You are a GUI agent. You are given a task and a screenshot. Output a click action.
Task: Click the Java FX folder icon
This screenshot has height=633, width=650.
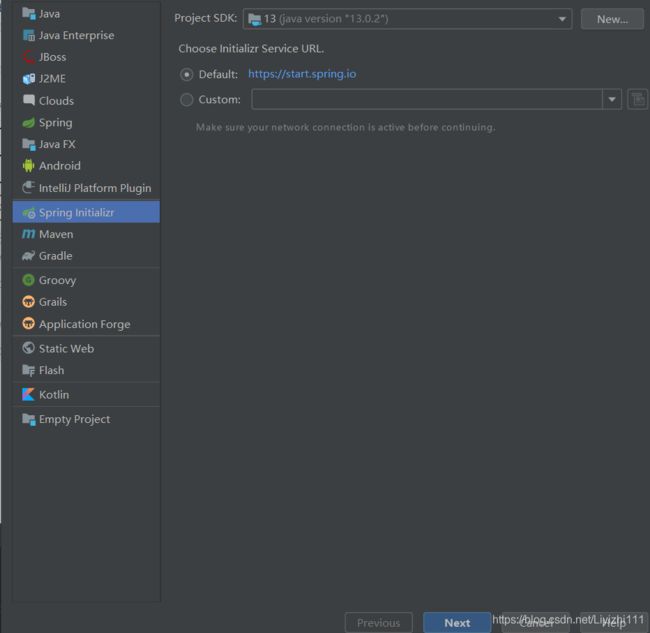pos(29,144)
